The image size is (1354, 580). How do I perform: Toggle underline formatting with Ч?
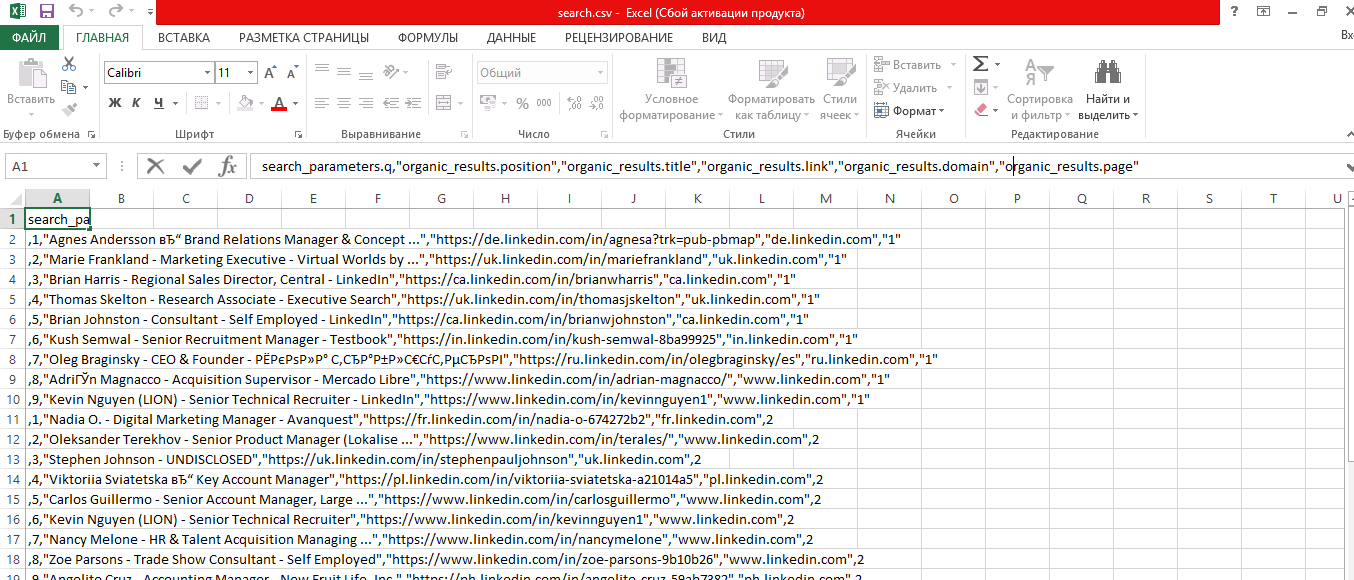tap(157, 103)
